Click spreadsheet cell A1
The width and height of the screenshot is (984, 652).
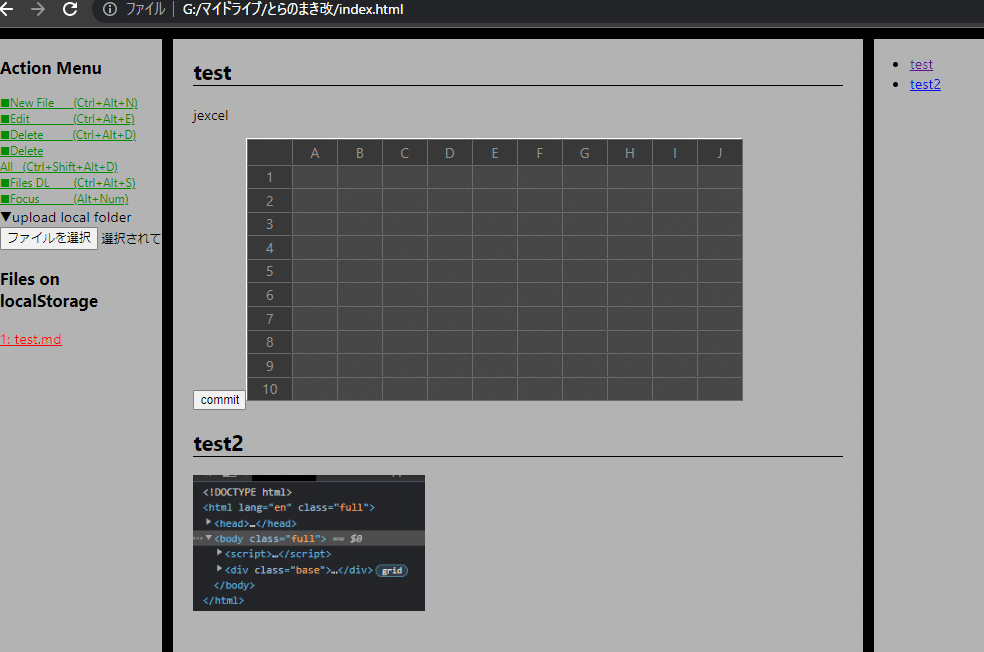(315, 178)
